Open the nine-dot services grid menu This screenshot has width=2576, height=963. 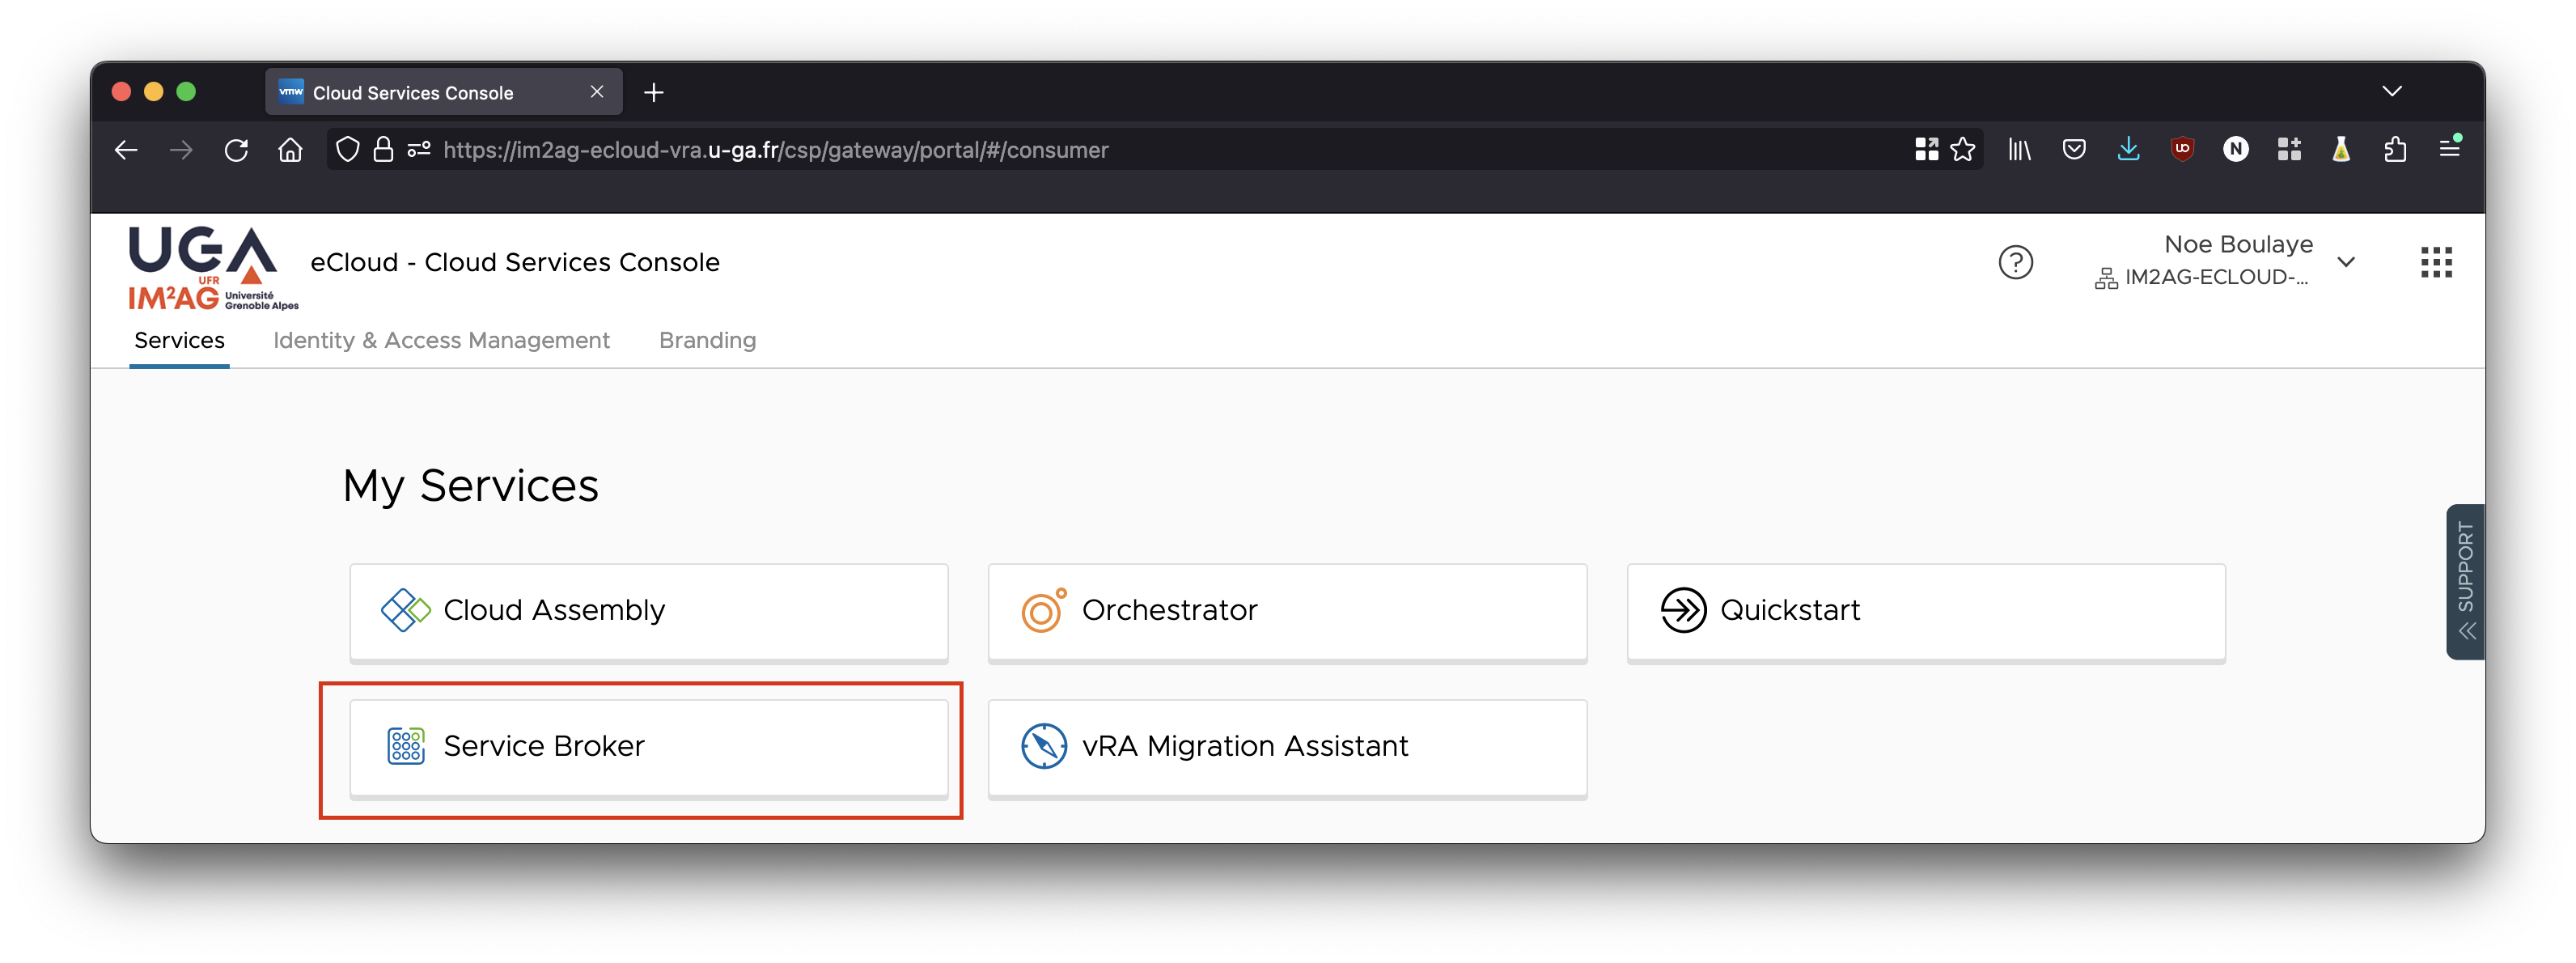tap(2436, 262)
